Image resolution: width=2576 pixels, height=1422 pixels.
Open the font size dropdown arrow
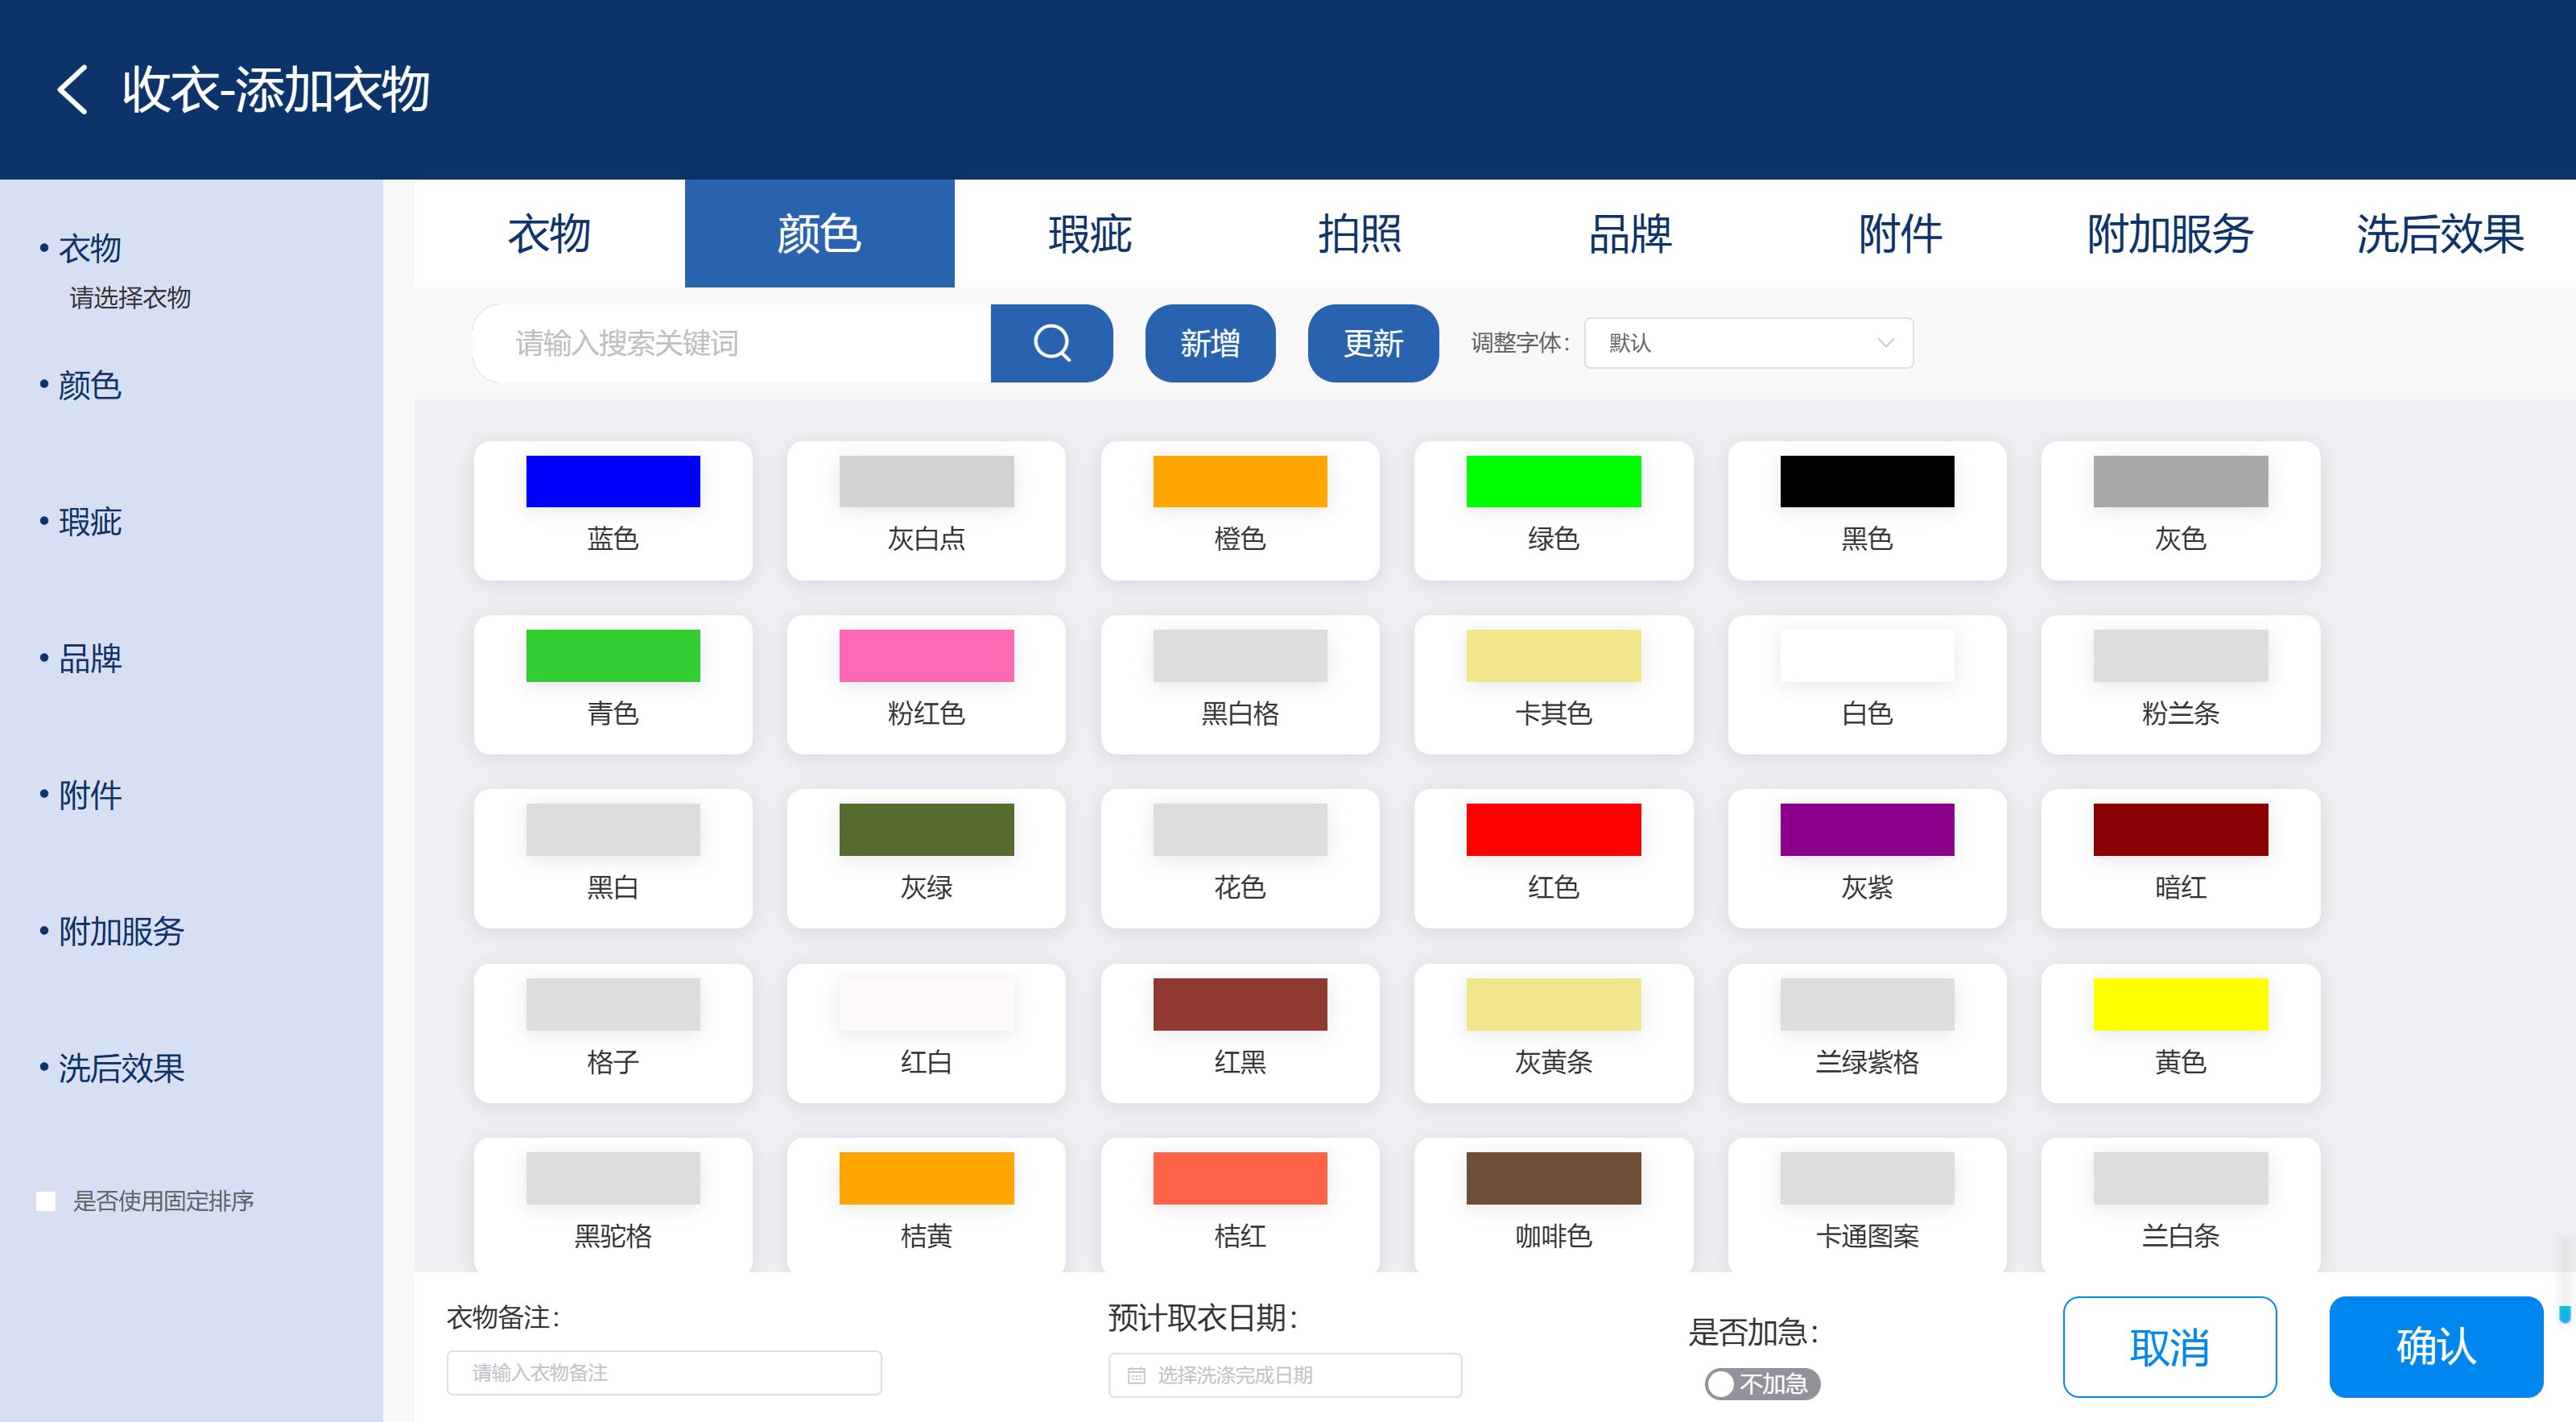1885,343
